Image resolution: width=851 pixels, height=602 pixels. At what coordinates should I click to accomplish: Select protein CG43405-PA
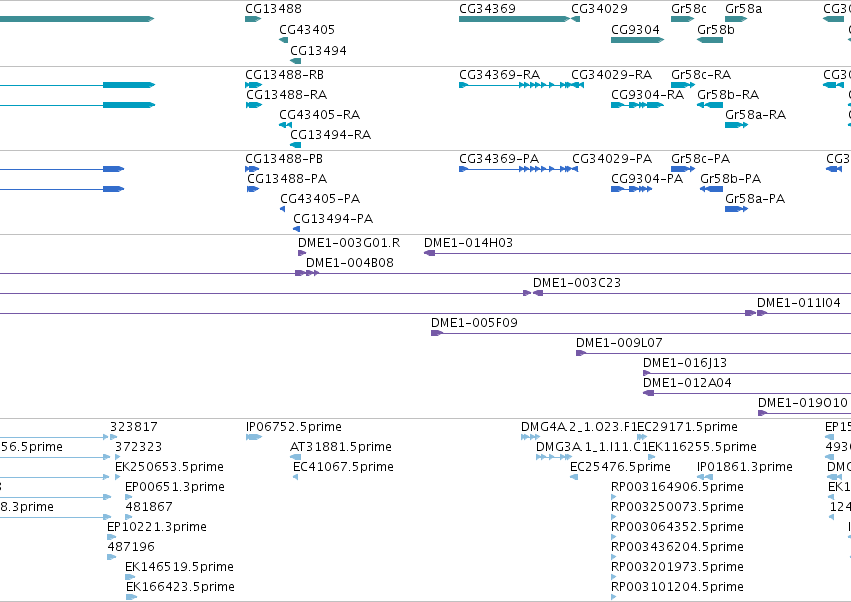283,209
